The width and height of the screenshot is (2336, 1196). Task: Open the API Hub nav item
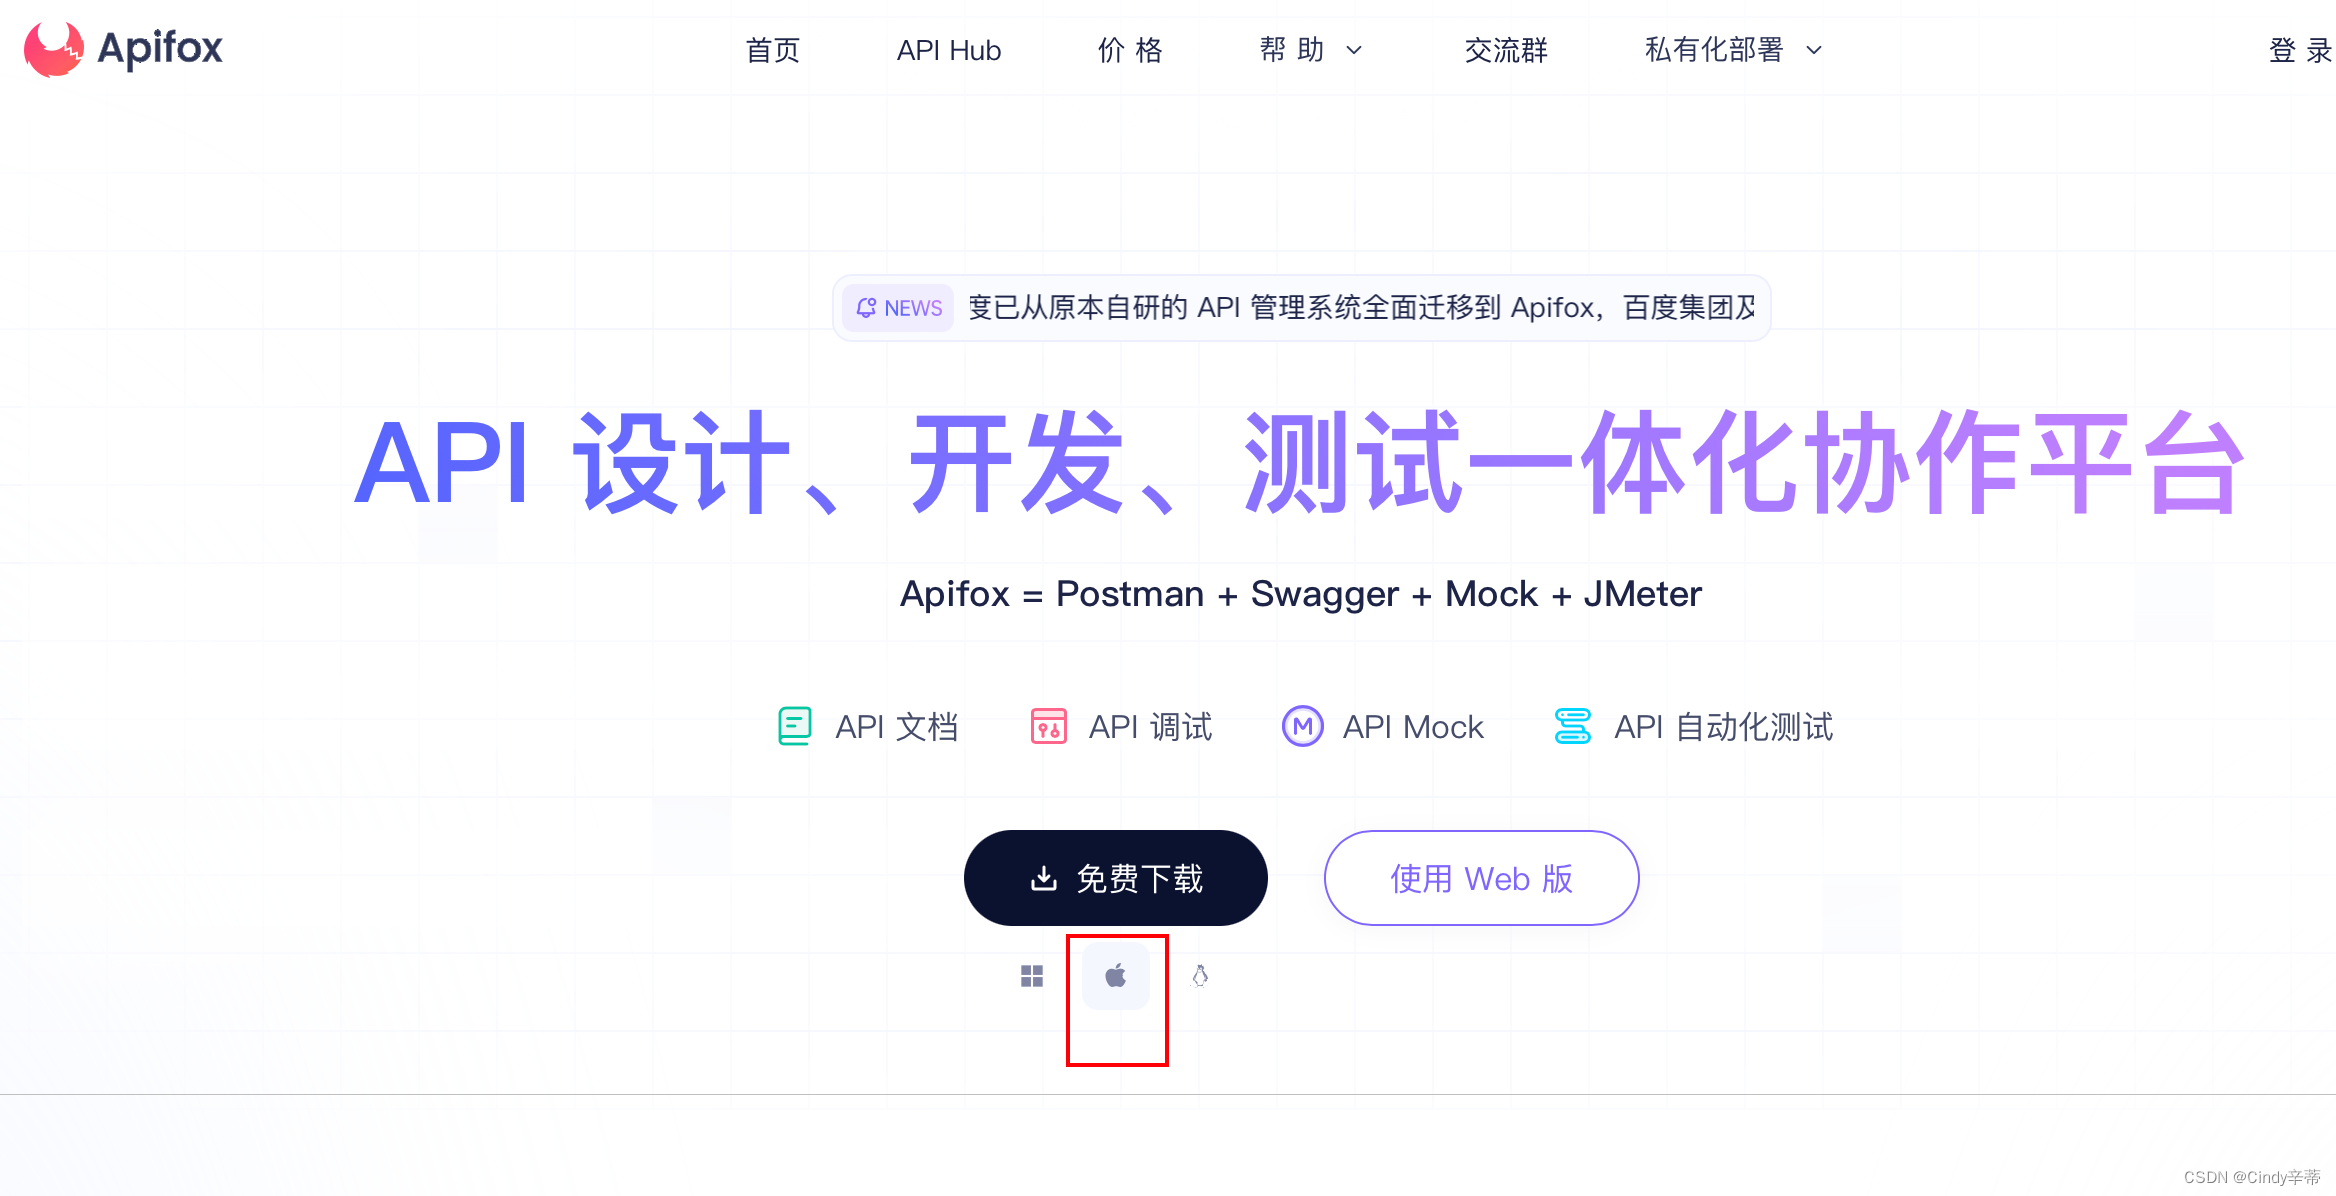[949, 50]
